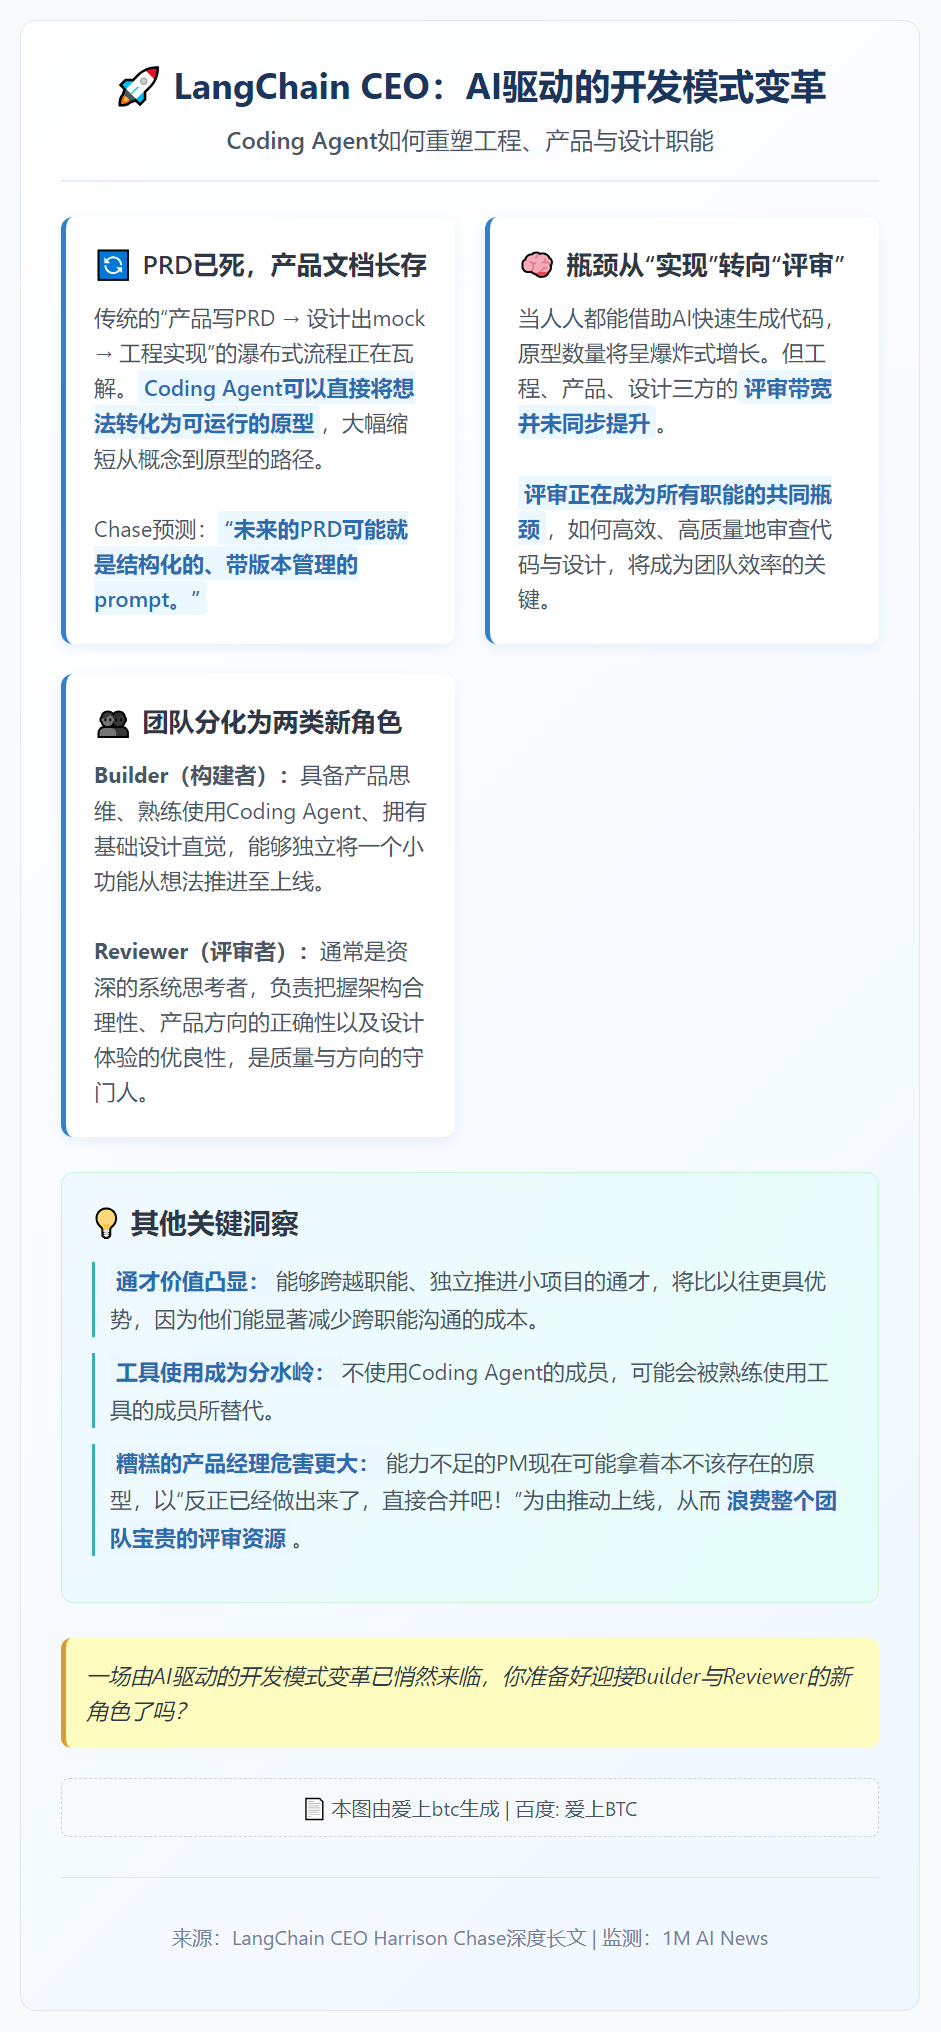Click subtitle Coding Agent如何重塑工程、产品与设计职能
The height and width of the screenshot is (2032, 941).
click(470, 141)
